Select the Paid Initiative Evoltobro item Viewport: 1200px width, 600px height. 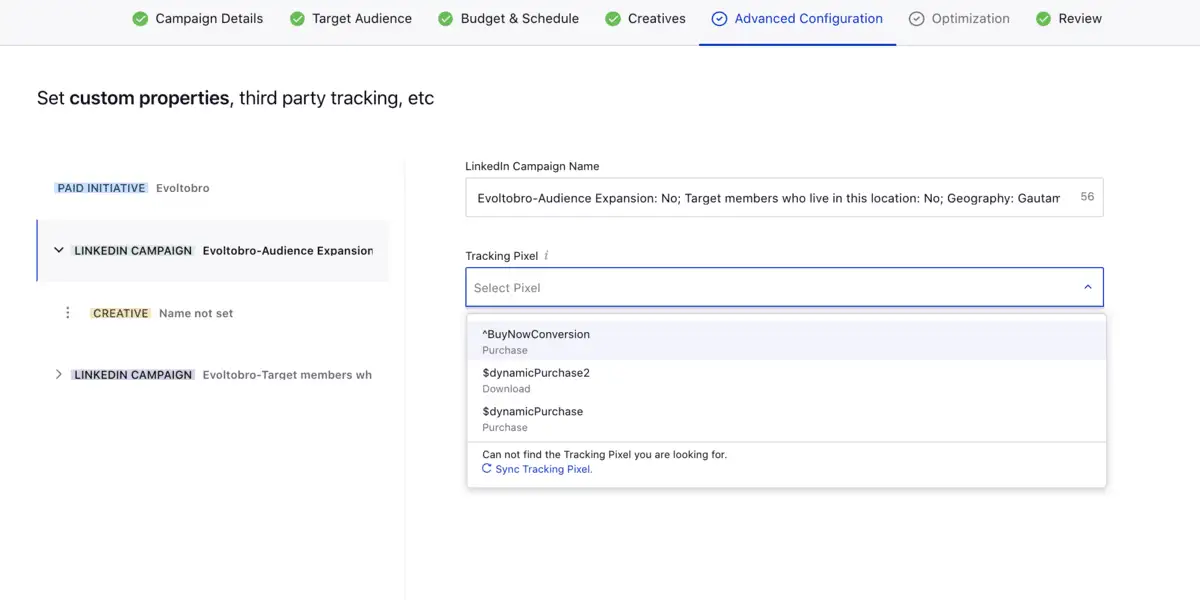tap(133, 188)
